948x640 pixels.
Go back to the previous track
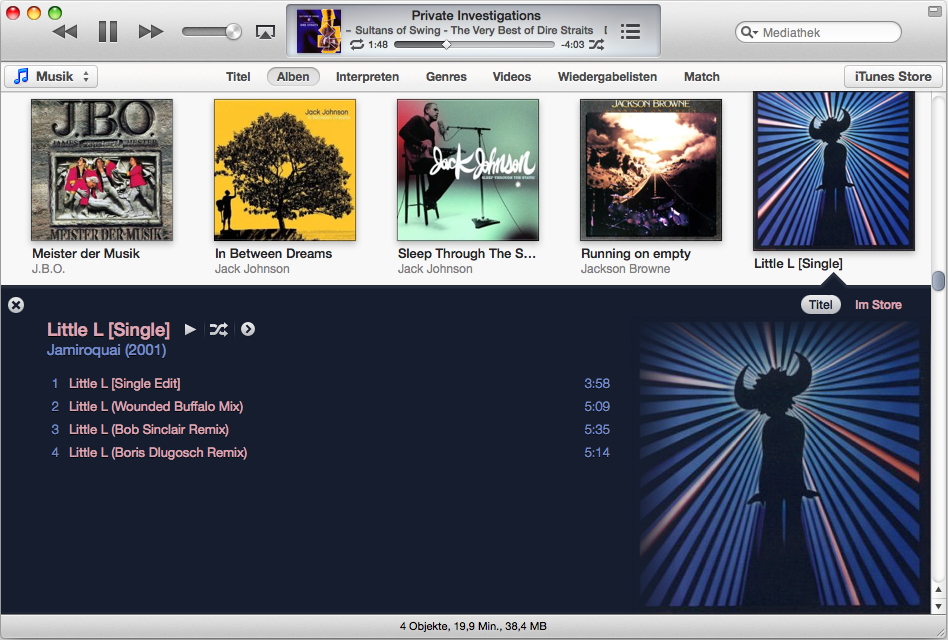[x=65, y=32]
